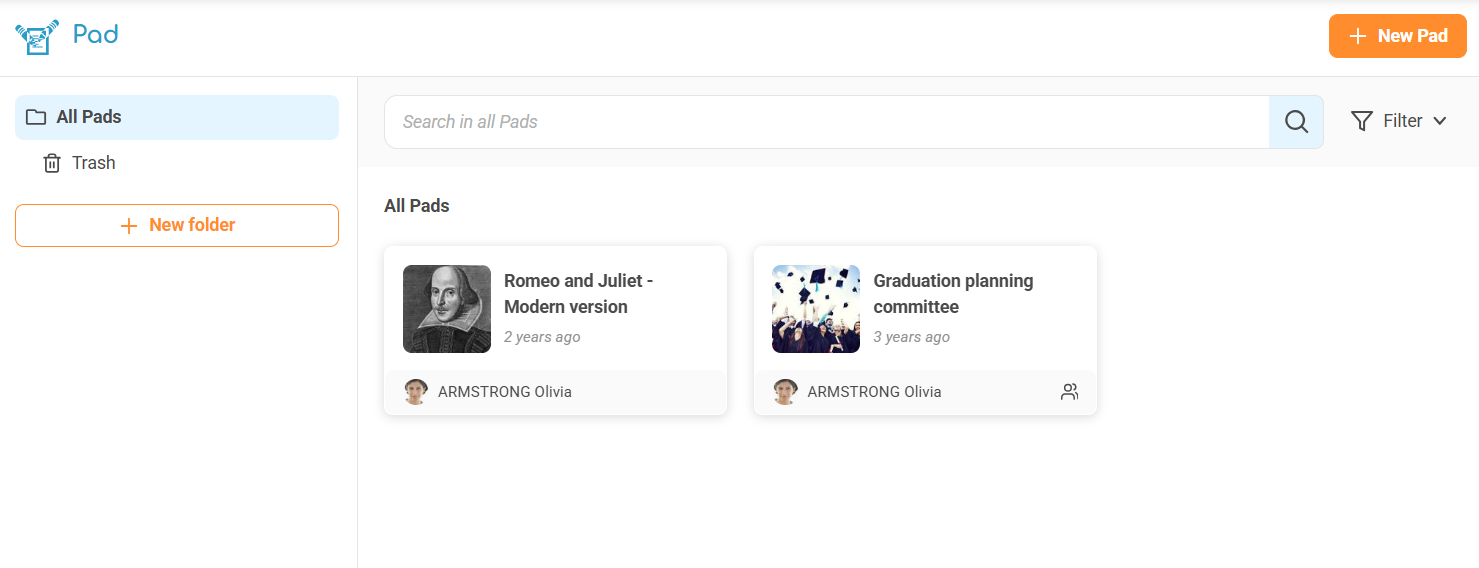
Task: Open the Trash sidebar item
Action: pos(94,163)
